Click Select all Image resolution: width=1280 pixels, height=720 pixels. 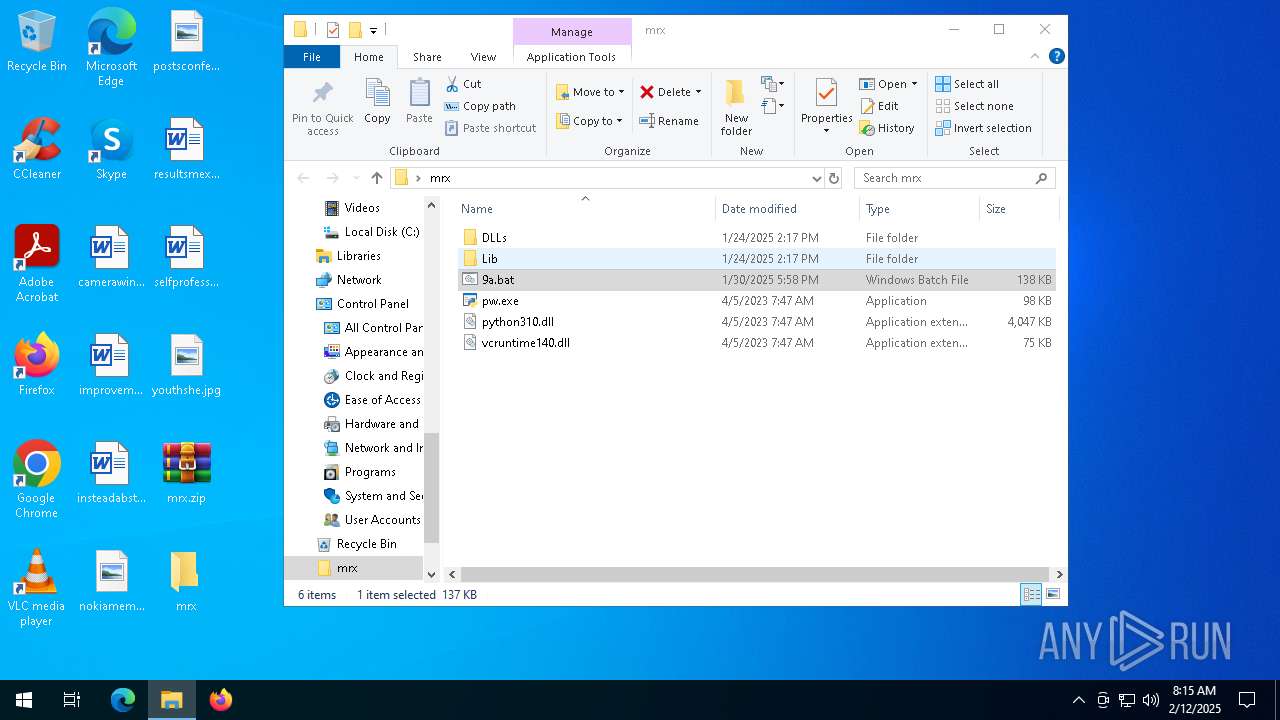click(x=967, y=84)
